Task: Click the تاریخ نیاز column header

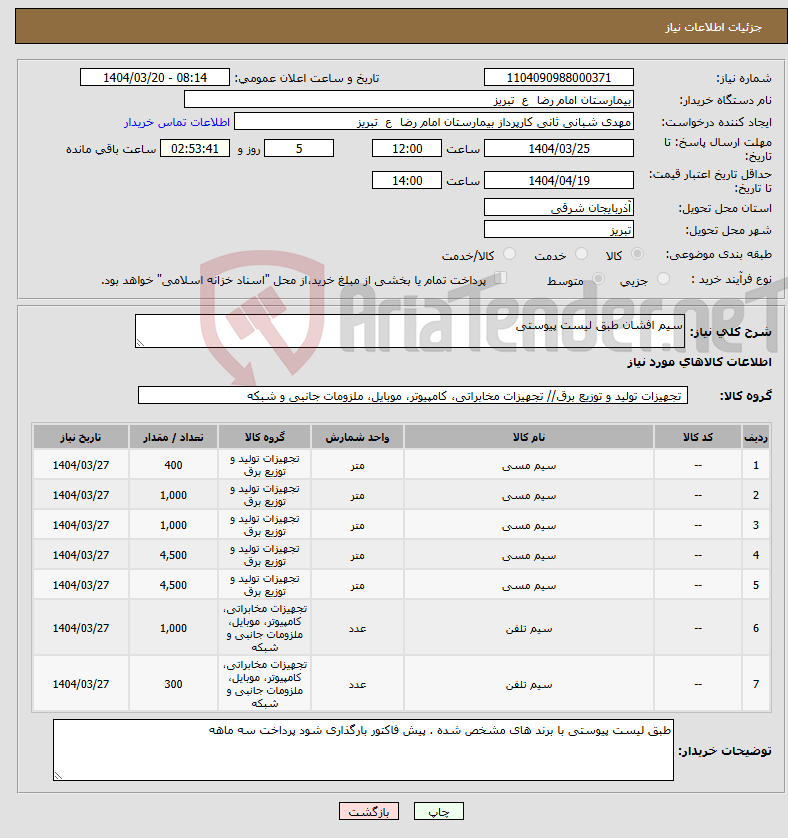Action: pos(81,437)
